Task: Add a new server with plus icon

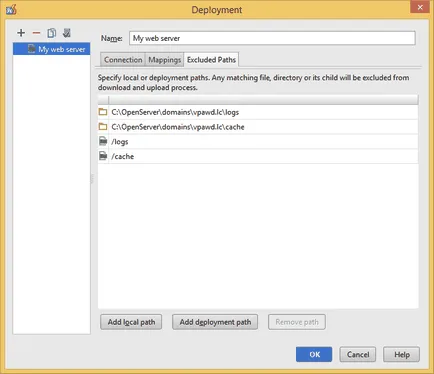Action: [21, 33]
